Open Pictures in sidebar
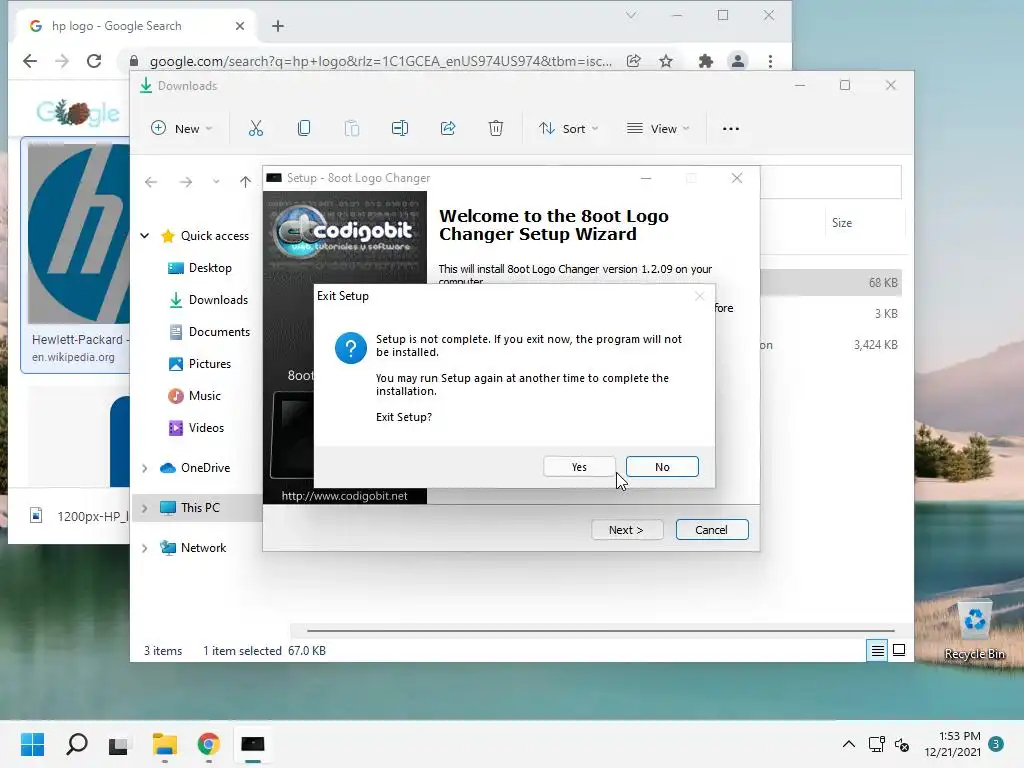 click(200, 364)
